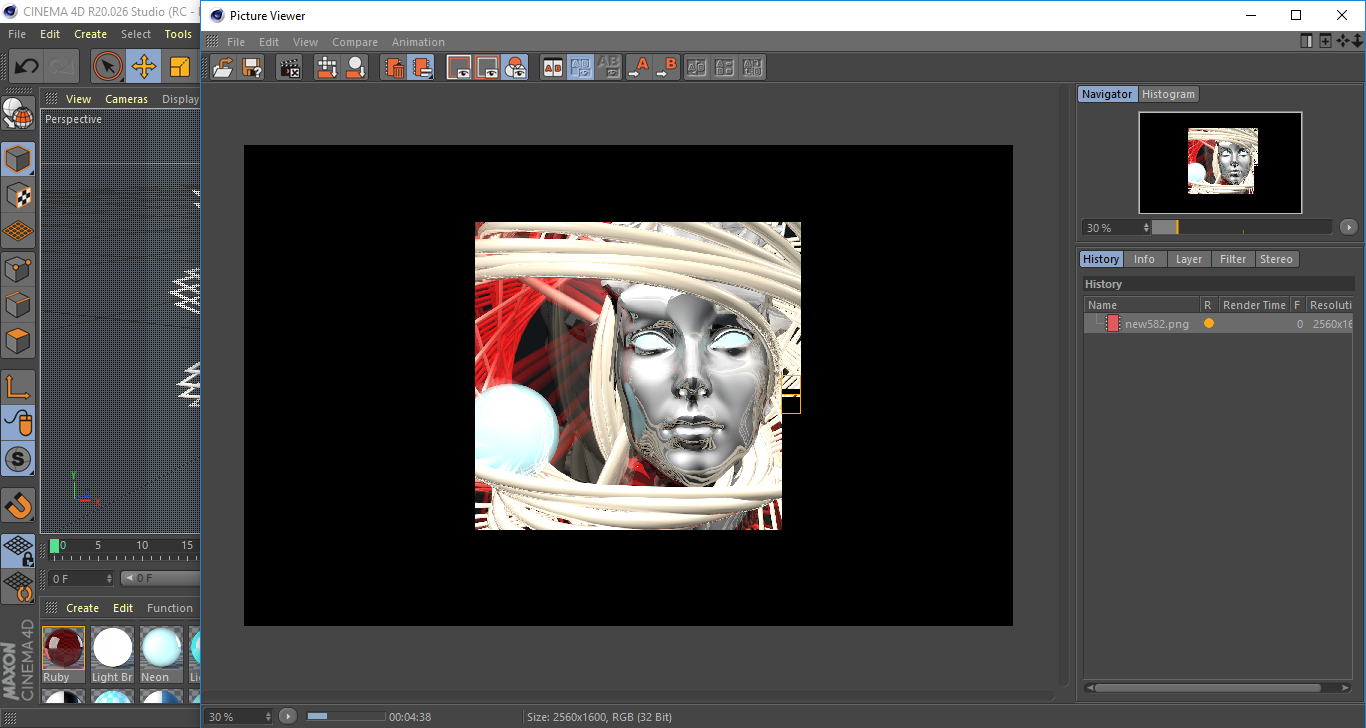
Task: Click the Animate Second AB compare icon
Action: (753, 67)
